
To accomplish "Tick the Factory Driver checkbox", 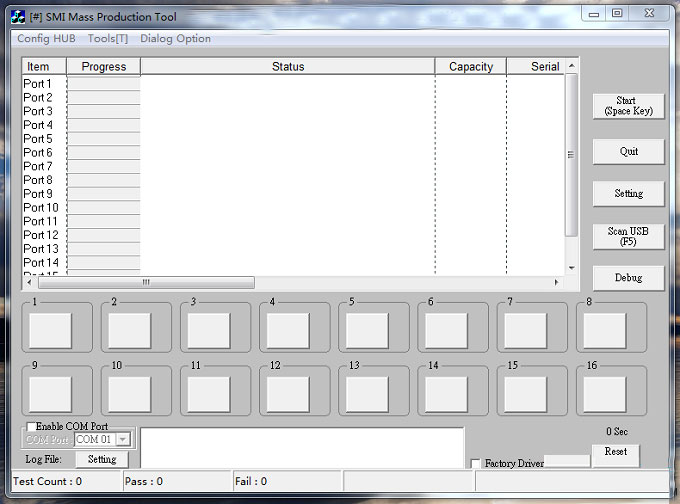I will pos(475,463).
